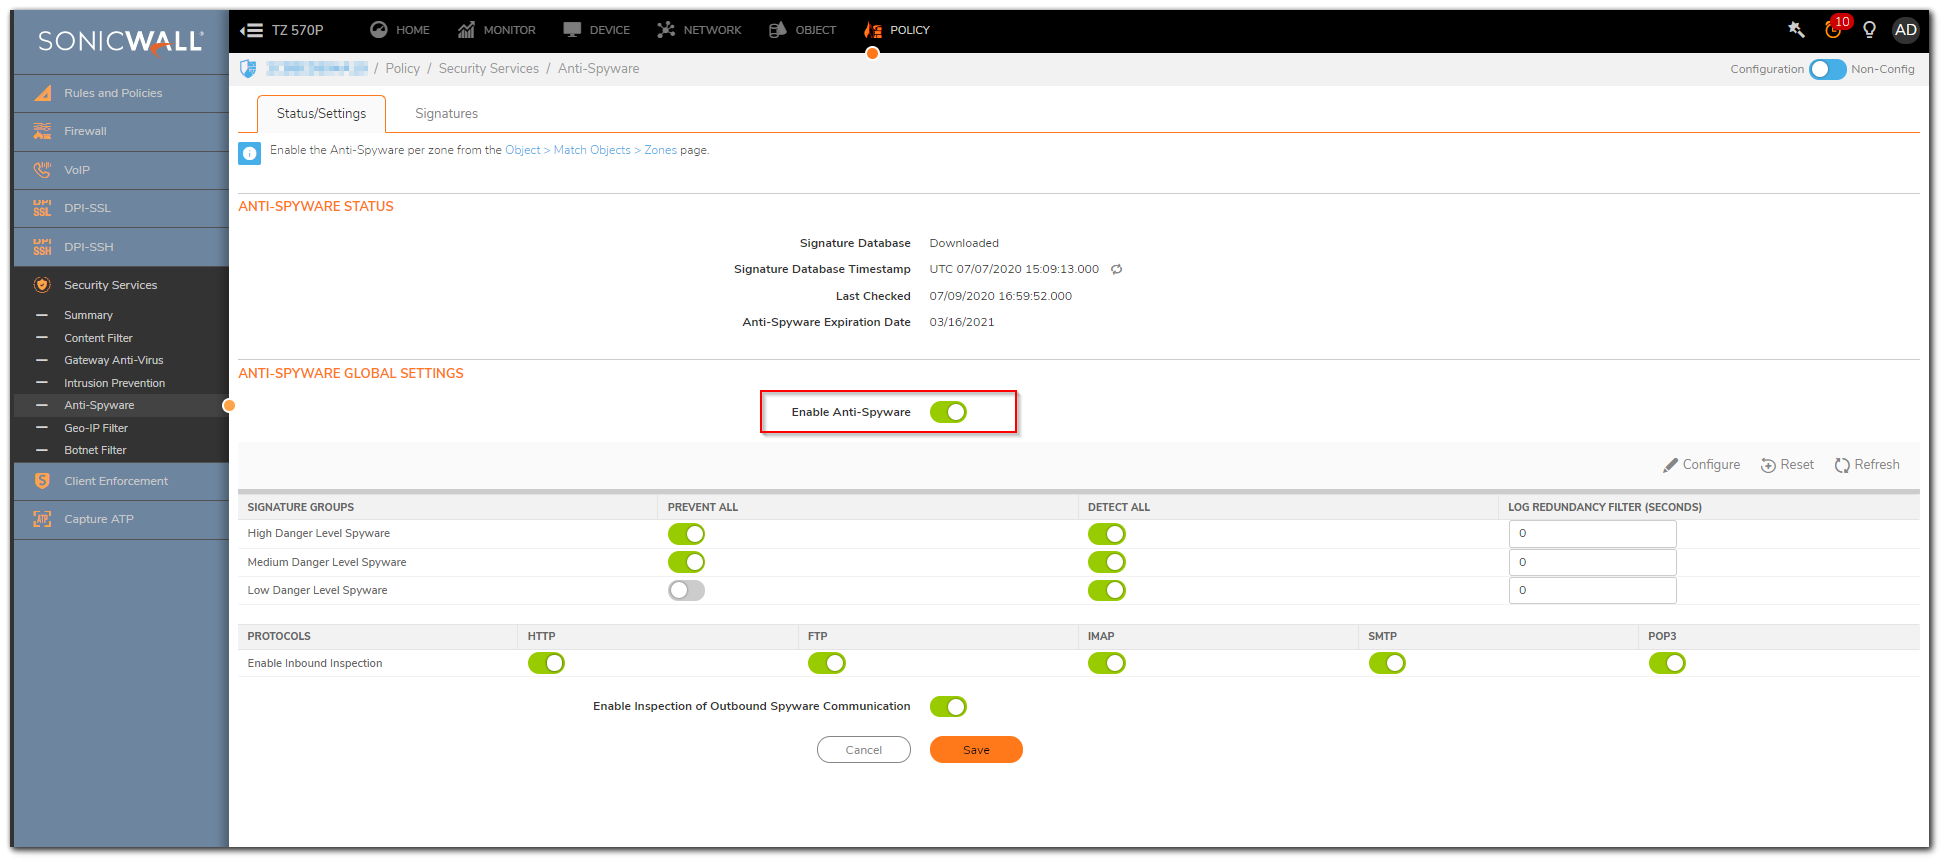Click the POLICY flame icon

coord(873,30)
